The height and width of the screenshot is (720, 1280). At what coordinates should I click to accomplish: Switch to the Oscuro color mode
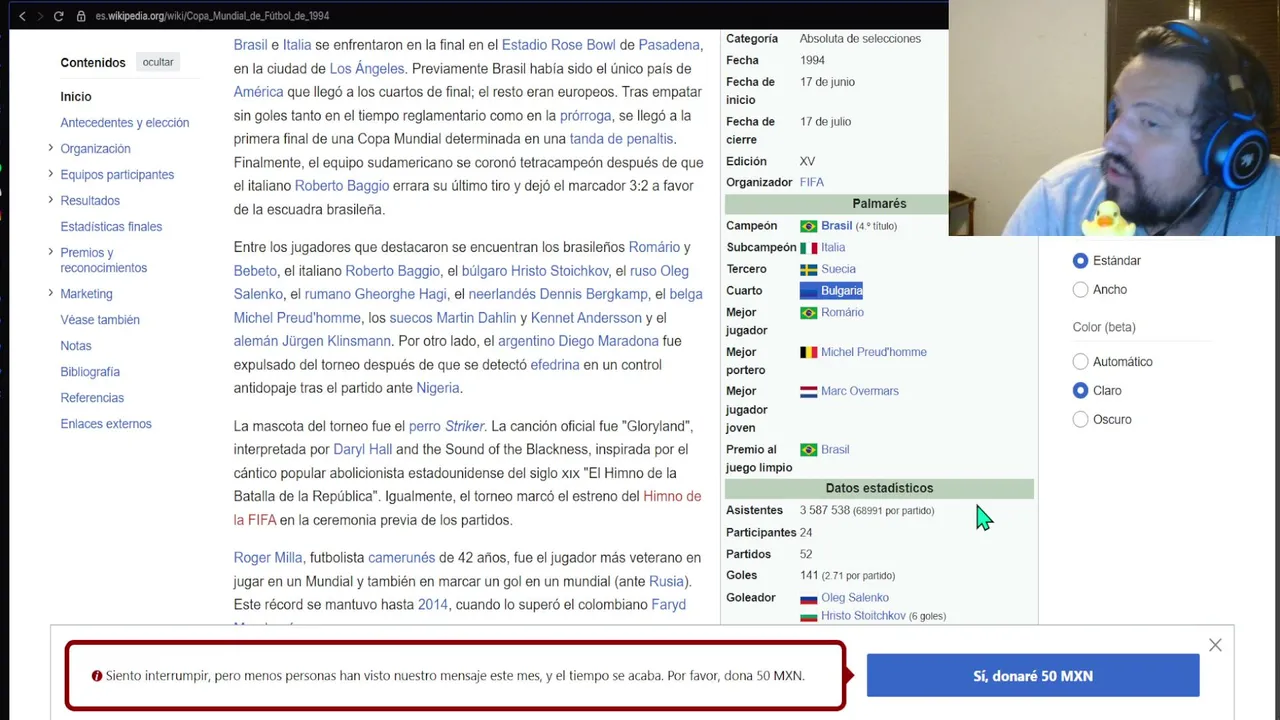1080,420
